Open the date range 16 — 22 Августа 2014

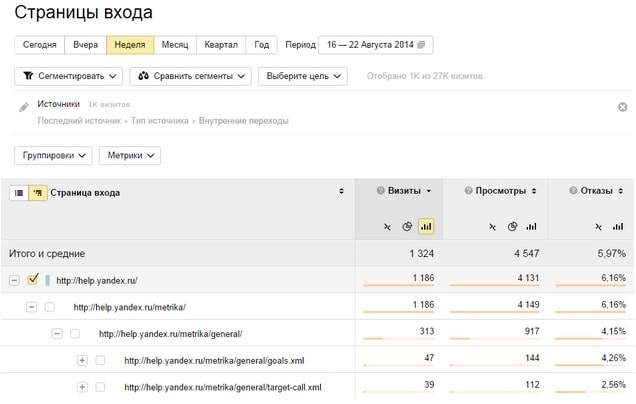click(376, 45)
